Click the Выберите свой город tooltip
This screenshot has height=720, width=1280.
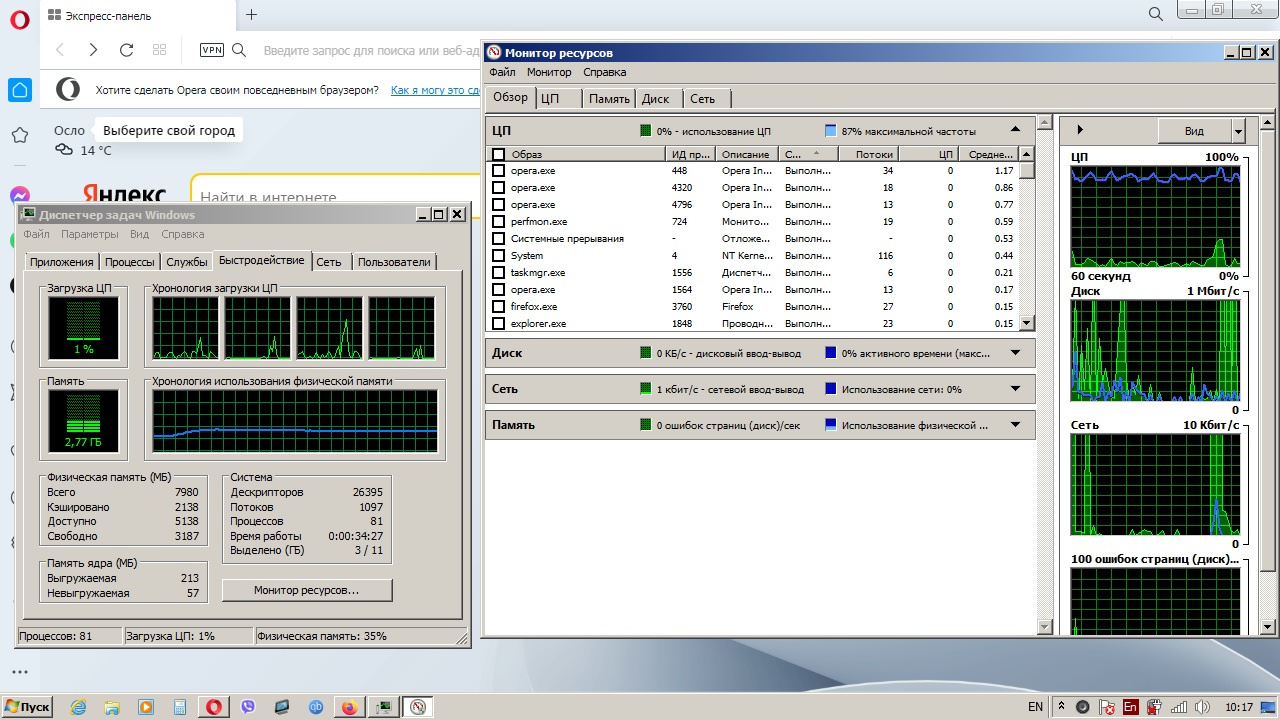[169, 130]
